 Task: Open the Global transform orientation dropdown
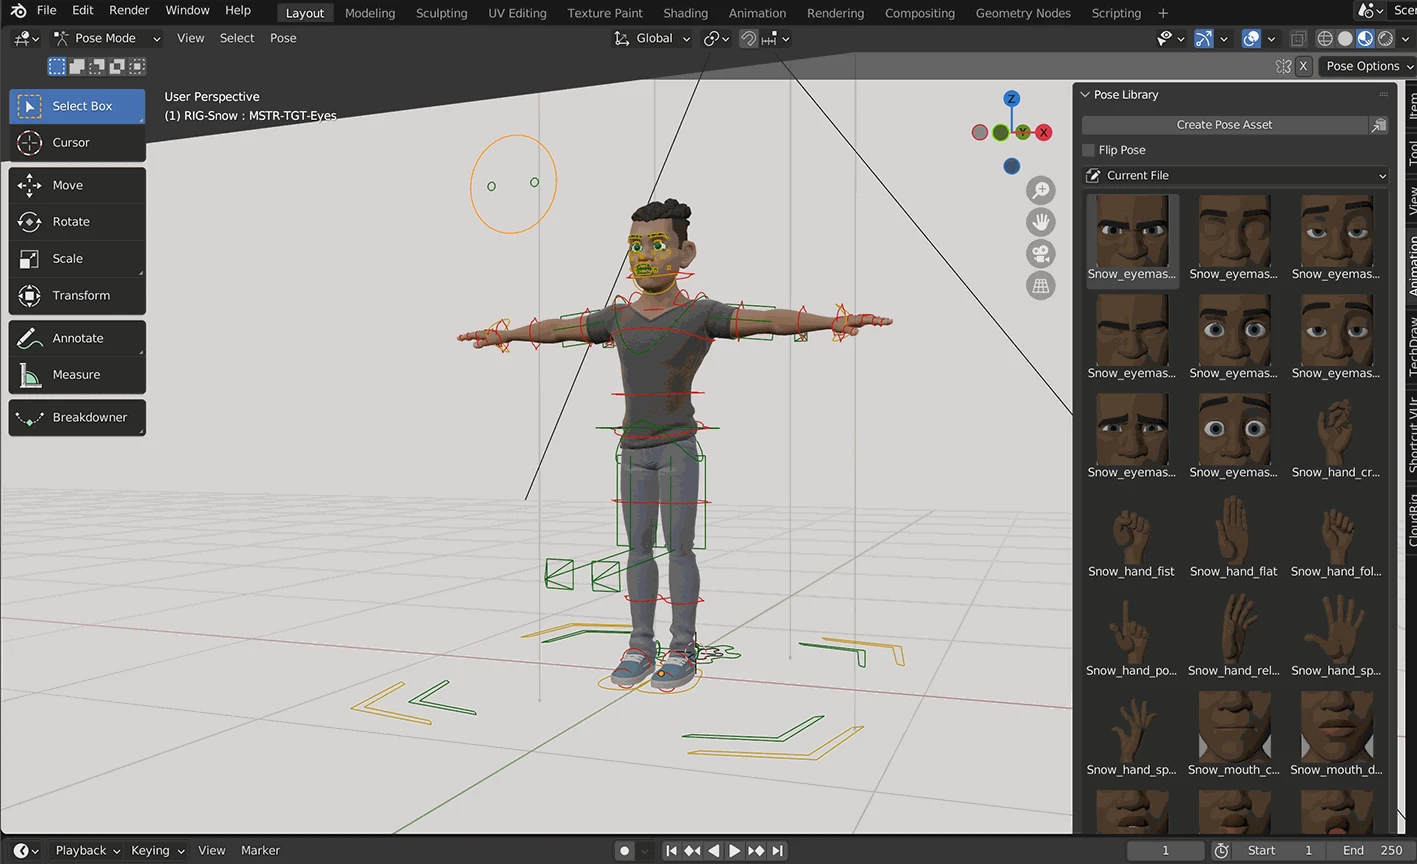(653, 38)
